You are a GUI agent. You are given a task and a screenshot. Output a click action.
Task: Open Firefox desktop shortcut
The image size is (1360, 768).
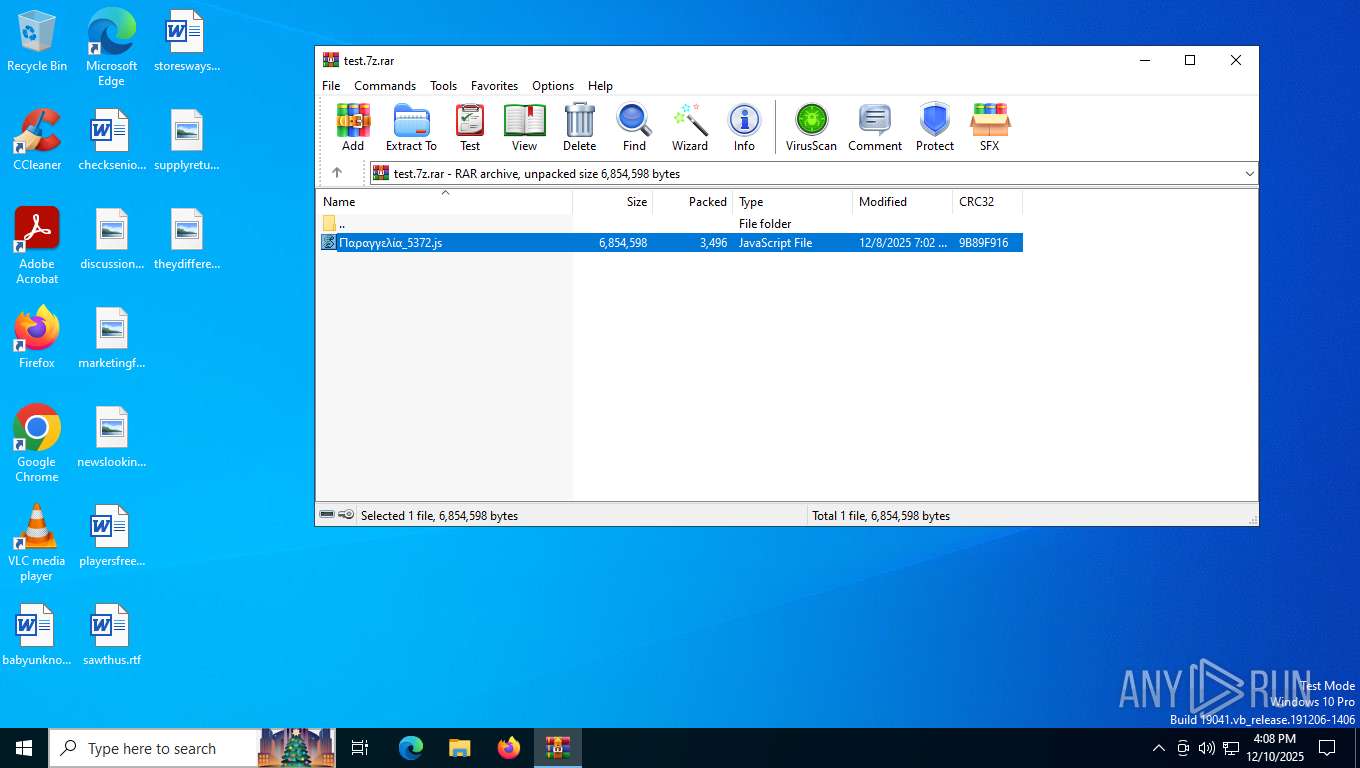[37, 338]
